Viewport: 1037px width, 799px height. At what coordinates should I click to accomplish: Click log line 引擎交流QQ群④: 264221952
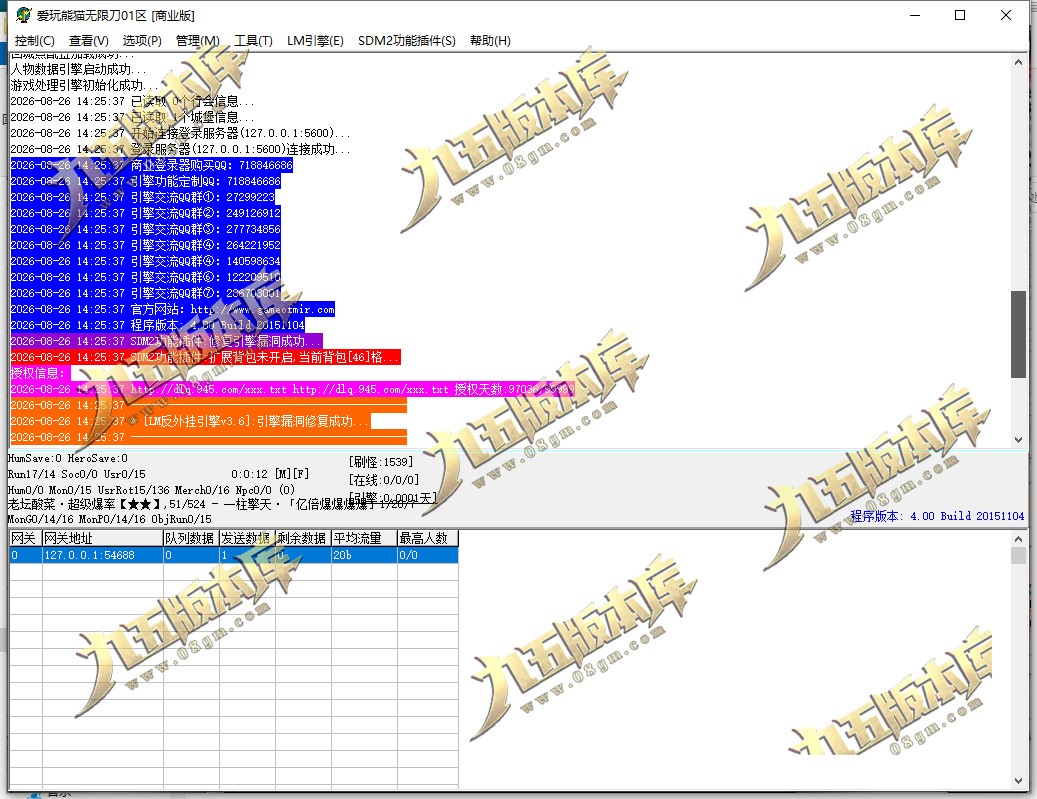145,245
